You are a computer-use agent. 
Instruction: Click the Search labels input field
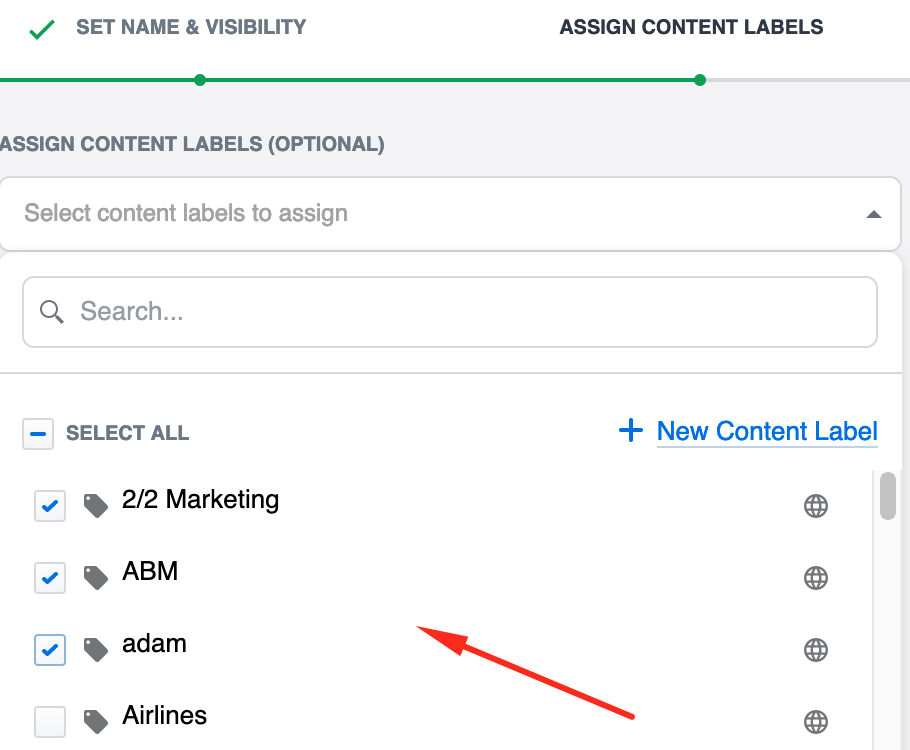pyautogui.click(x=470, y=312)
